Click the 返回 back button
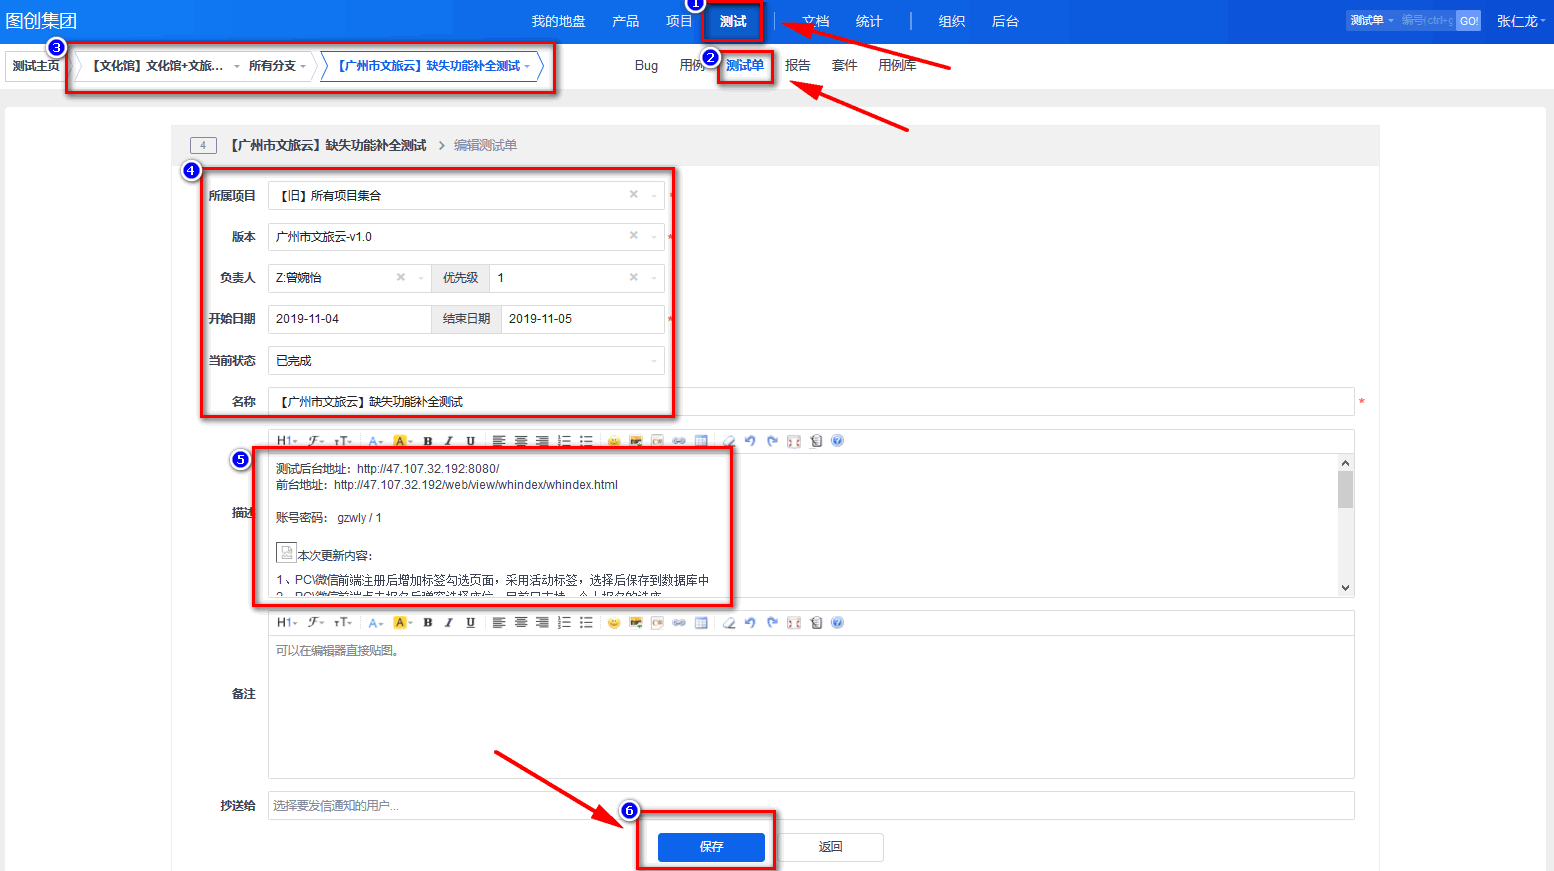This screenshot has width=1554, height=871. point(831,847)
